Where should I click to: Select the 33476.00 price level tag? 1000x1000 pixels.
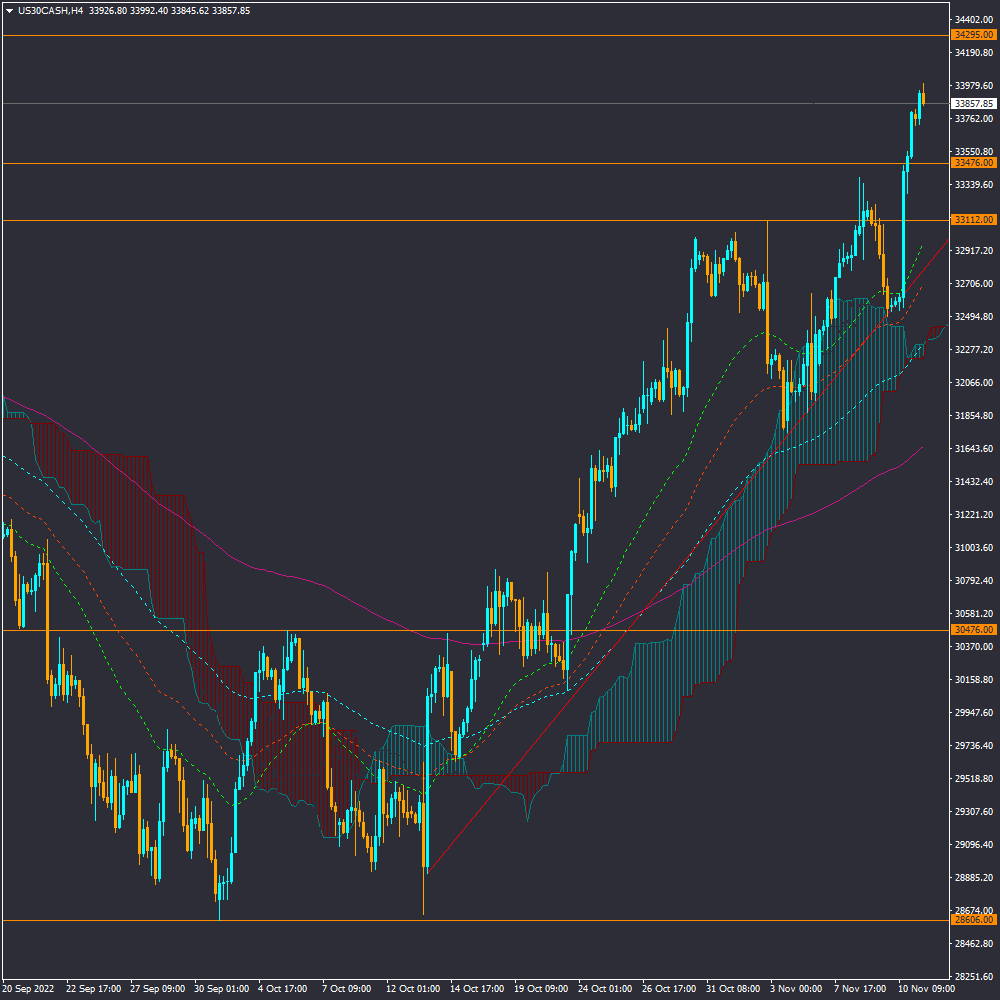click(x=973, y=163)
